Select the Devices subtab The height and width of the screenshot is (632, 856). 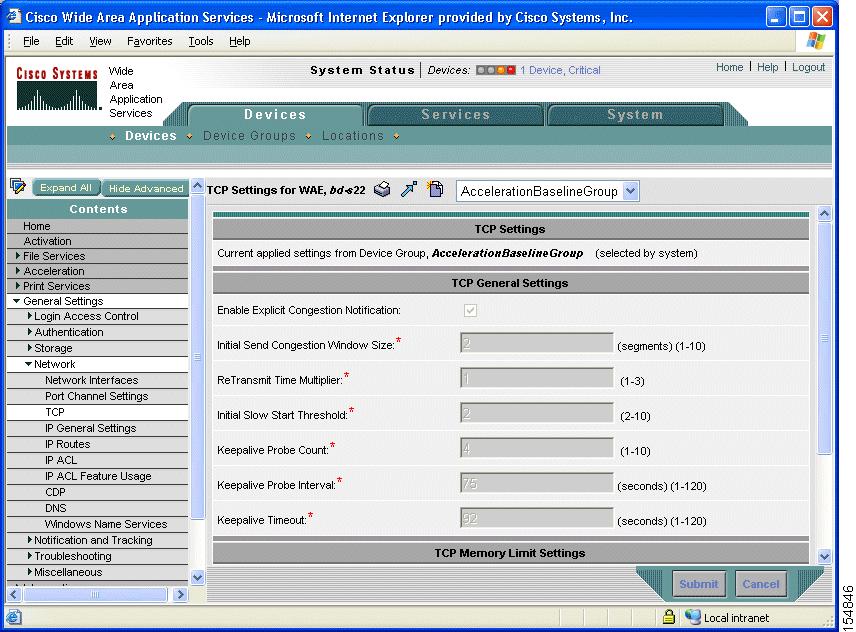[151, 135]
